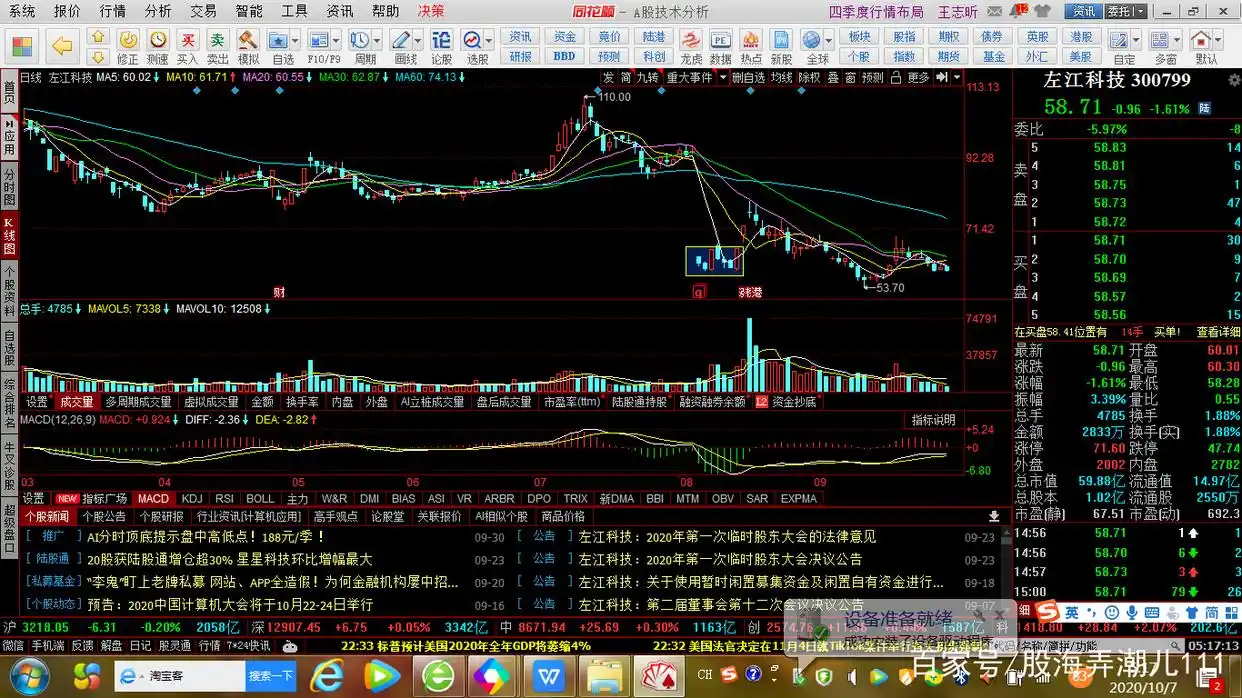Open the 画线 drawing tool
This screenshot has width=1242, height=698.
[x=401, y=40]
